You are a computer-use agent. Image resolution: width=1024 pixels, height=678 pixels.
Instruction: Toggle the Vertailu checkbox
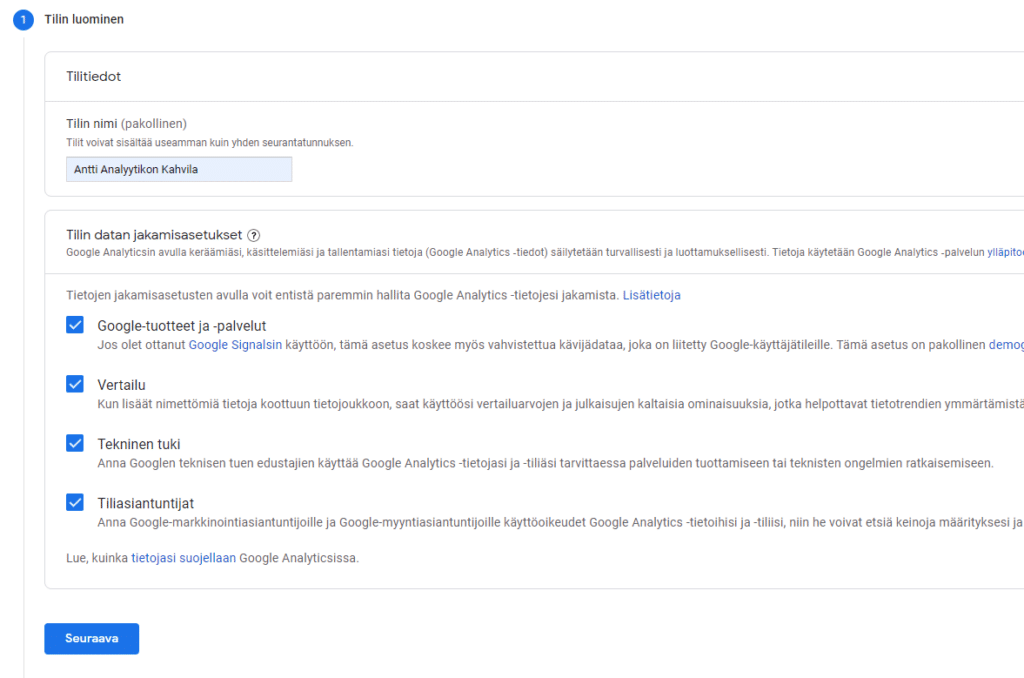pos(75,384)
